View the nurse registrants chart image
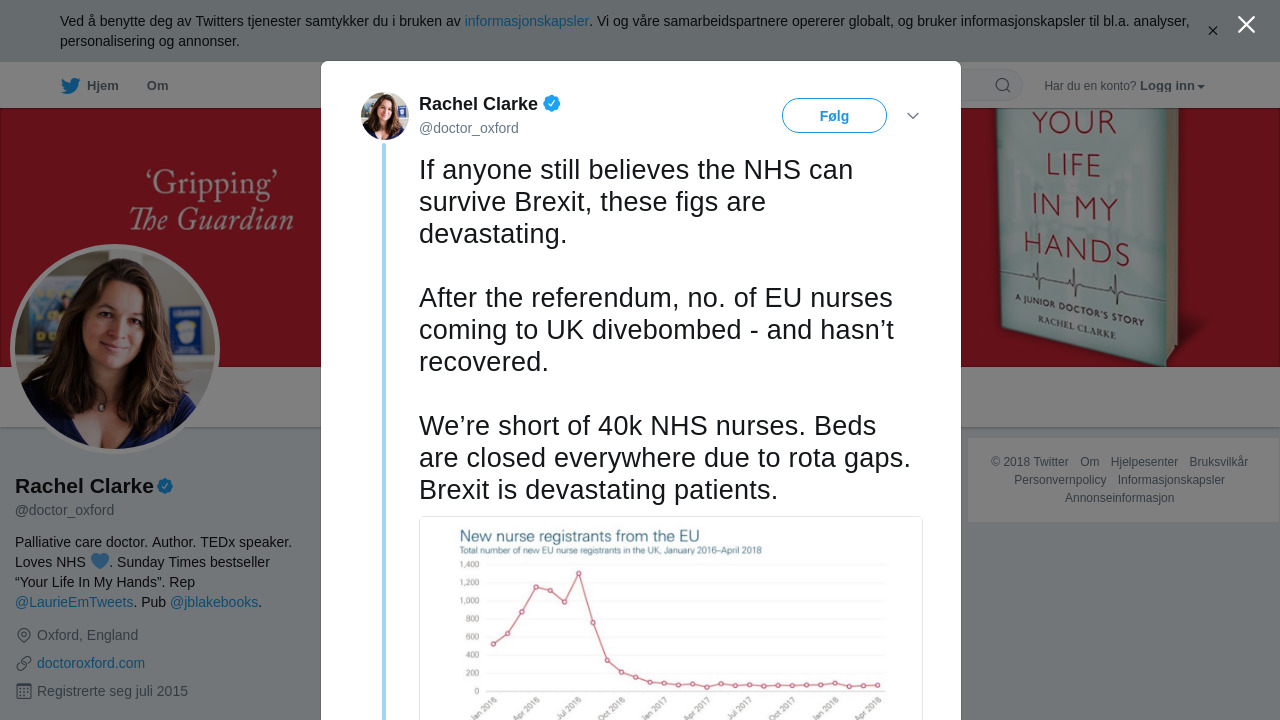The height and width of the screenshot is (720, 1280). click(671, 618)
